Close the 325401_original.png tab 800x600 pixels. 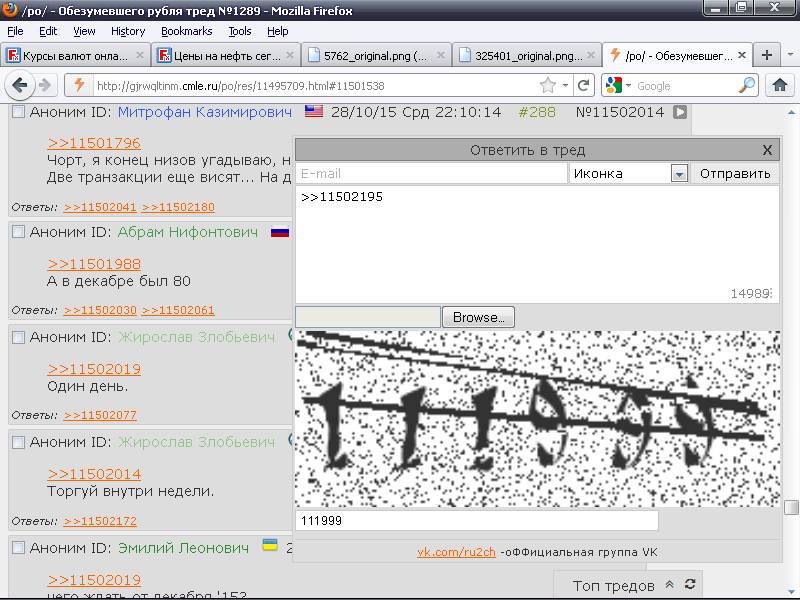(591, 55)
